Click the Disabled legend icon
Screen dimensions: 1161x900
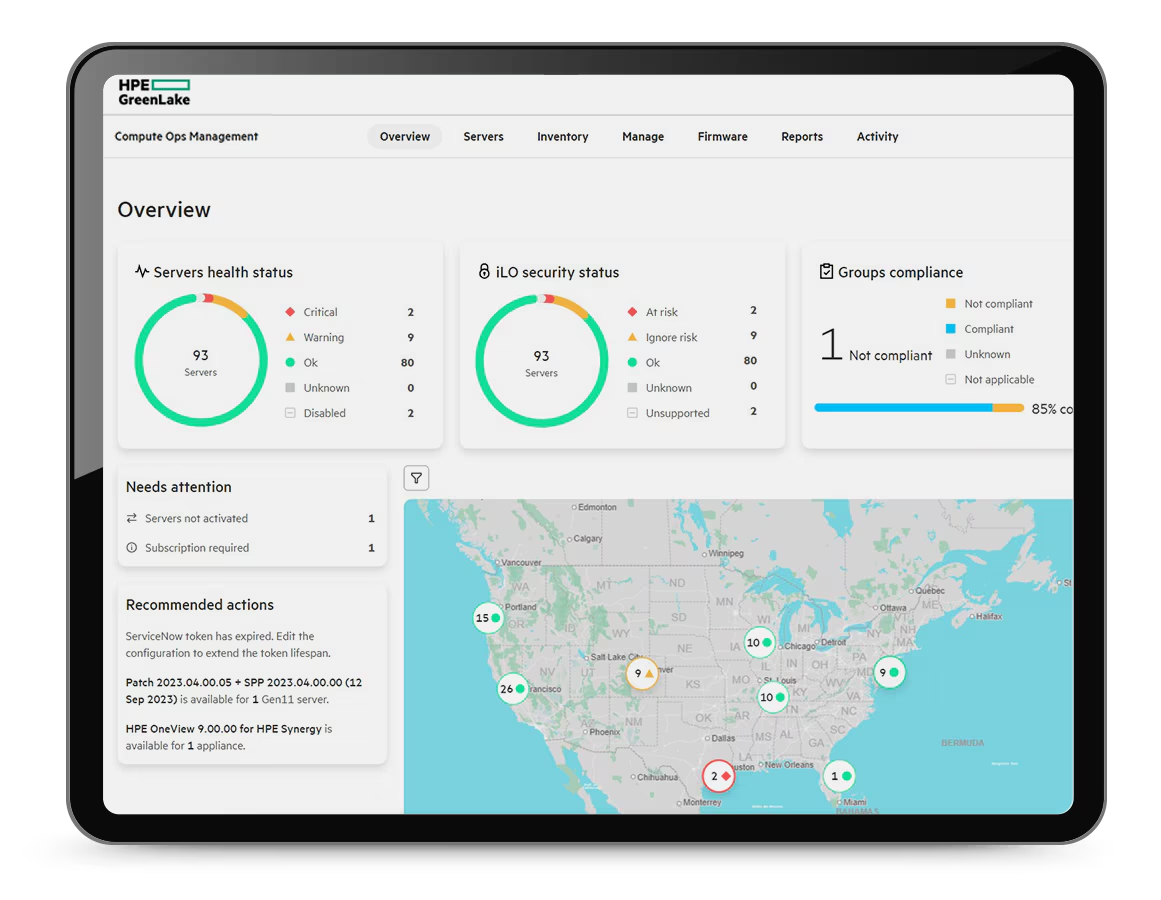(x=290, y=412)
